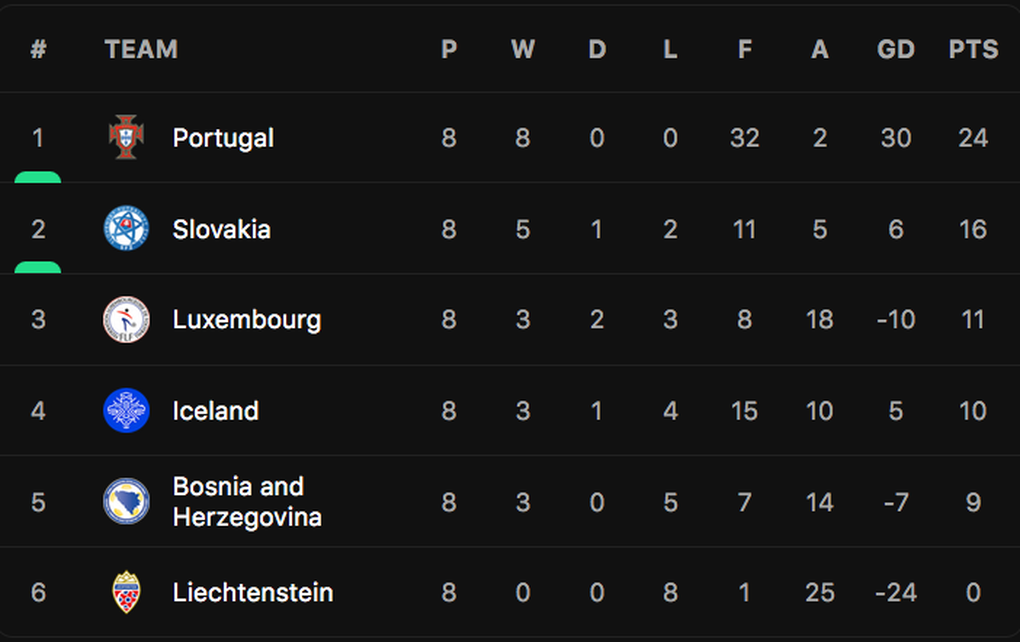The width and height of the screenshot is (1020, 642).
Task: Click the Liechtenstein team crest icon
Action: pos(127,592)
